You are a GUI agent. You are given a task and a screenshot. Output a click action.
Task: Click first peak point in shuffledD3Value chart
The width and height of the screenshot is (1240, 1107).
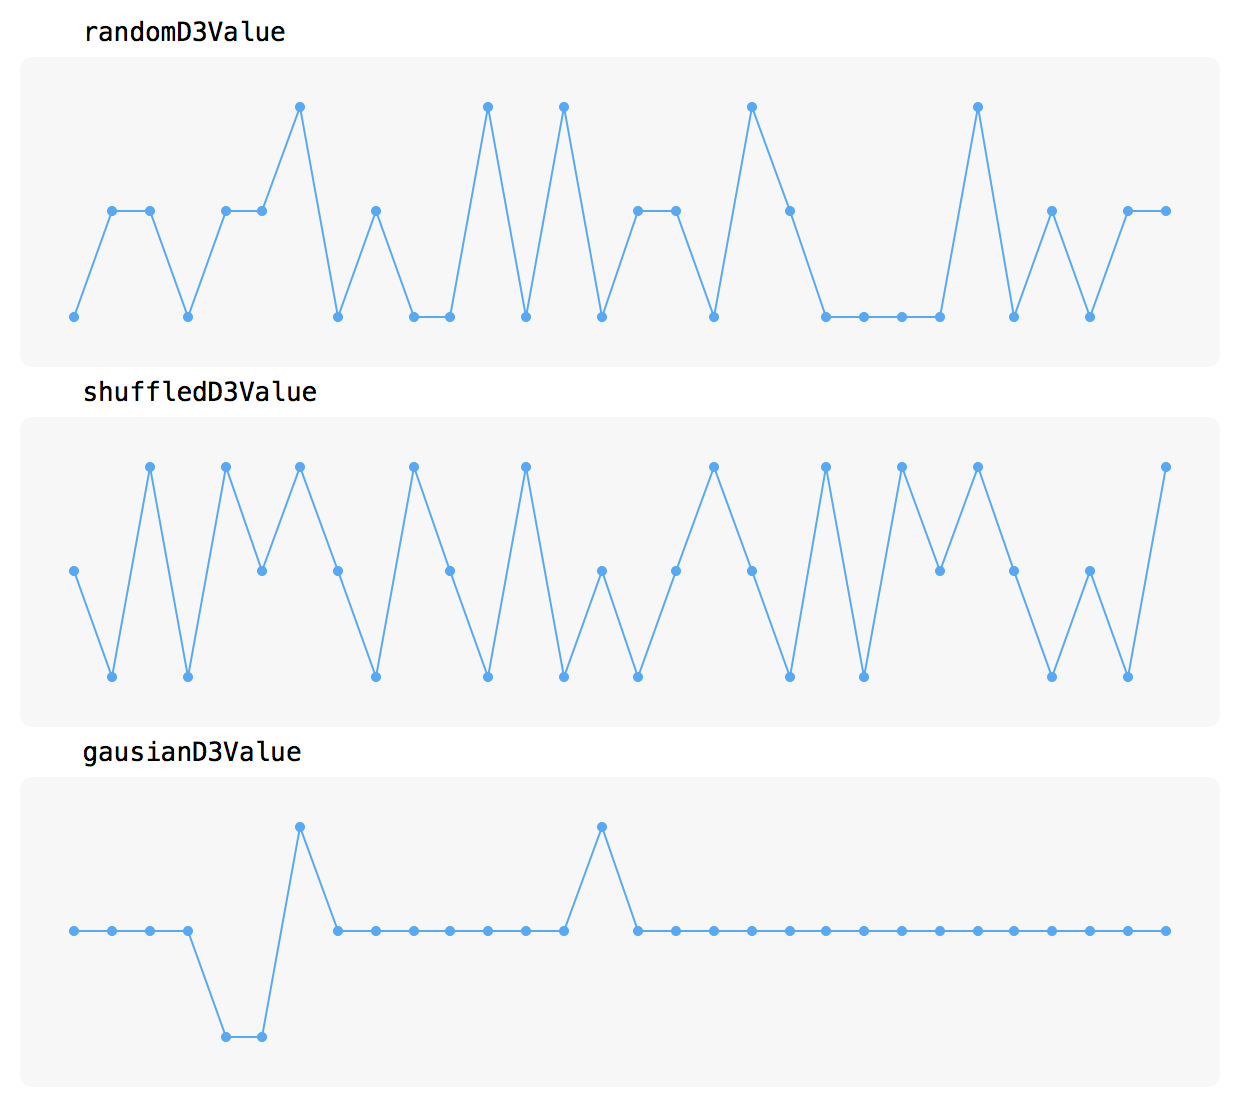150,467
